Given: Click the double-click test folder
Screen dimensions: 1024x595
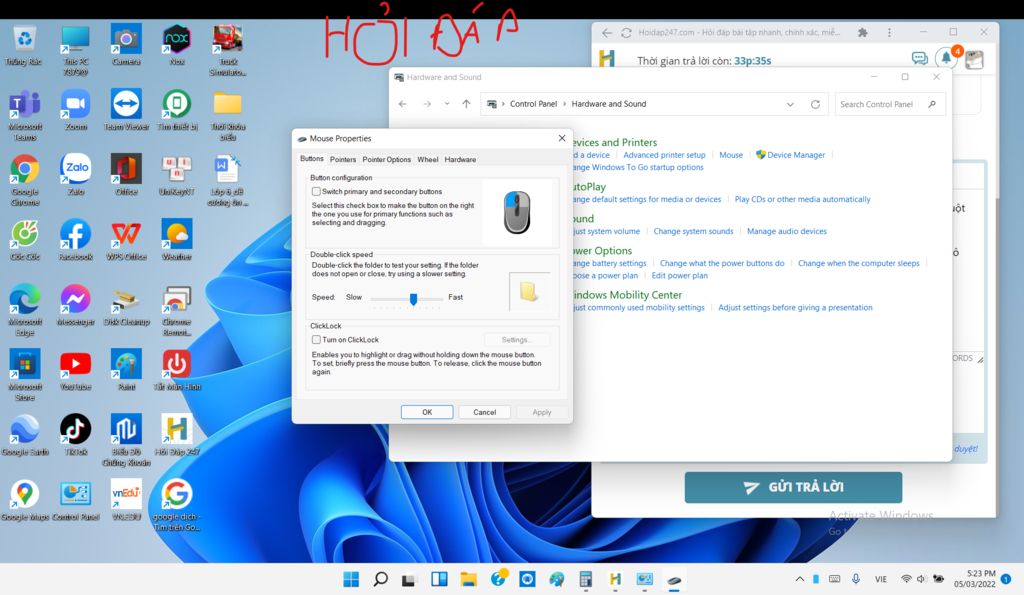Looking at the screenshot, I should [528, 291].
